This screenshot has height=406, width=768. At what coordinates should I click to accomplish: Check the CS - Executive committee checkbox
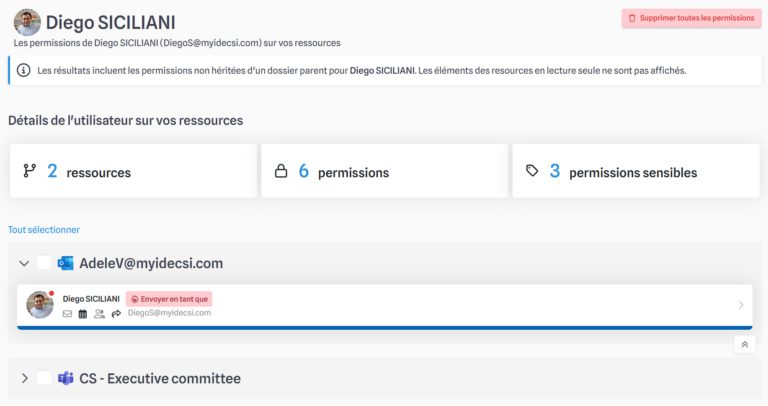pyautogui.click(x=44, y=378)
